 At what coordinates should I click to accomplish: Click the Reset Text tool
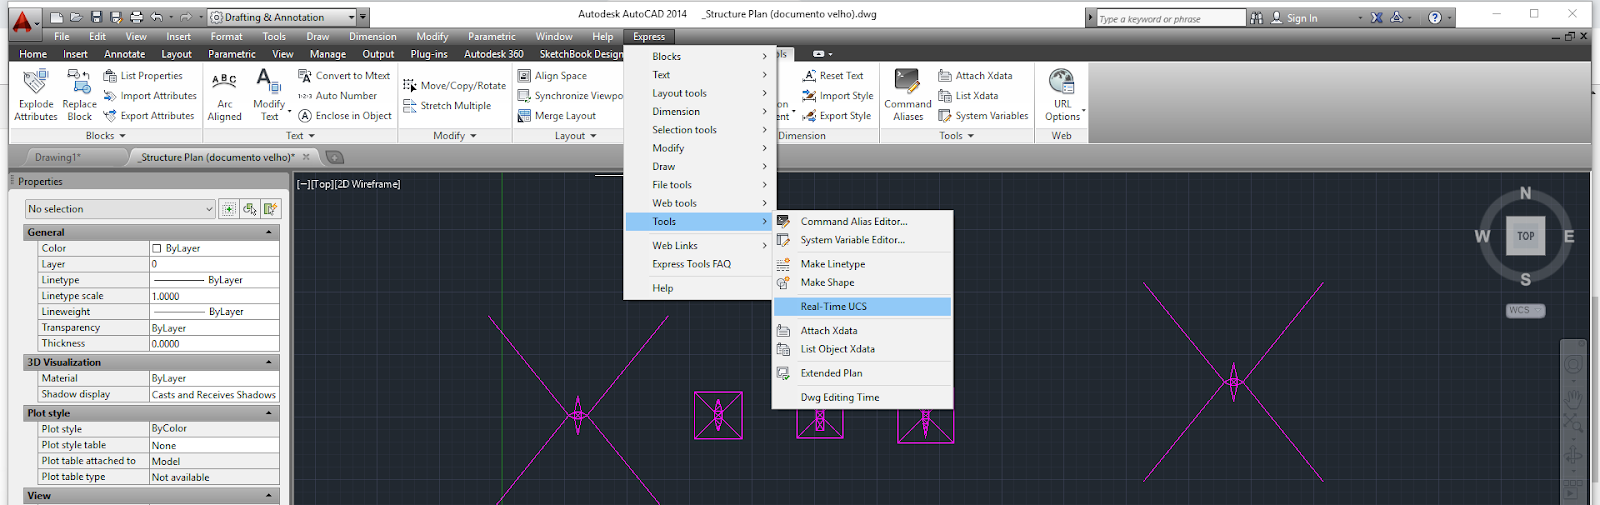pos(833,76)
